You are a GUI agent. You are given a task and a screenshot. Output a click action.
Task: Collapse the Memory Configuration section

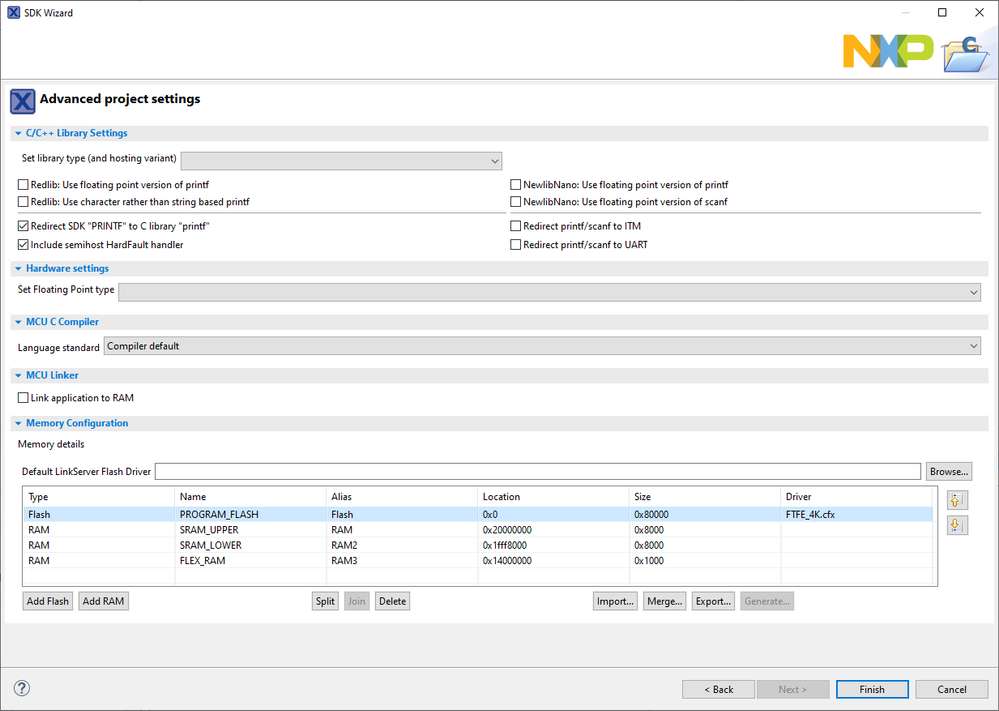18,423
